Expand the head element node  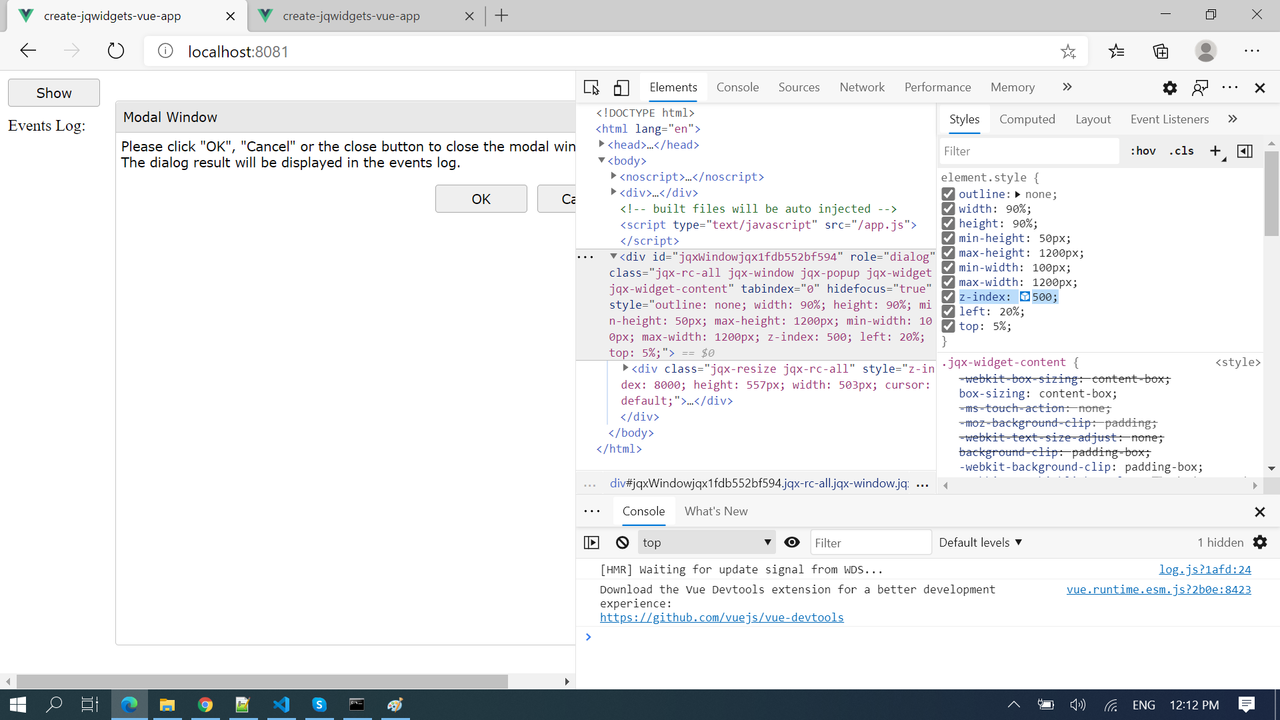[602, 145]
